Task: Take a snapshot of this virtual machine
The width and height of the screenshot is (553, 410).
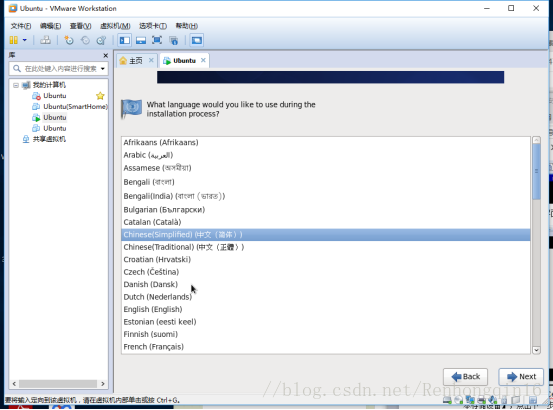Action: point(69,40)
